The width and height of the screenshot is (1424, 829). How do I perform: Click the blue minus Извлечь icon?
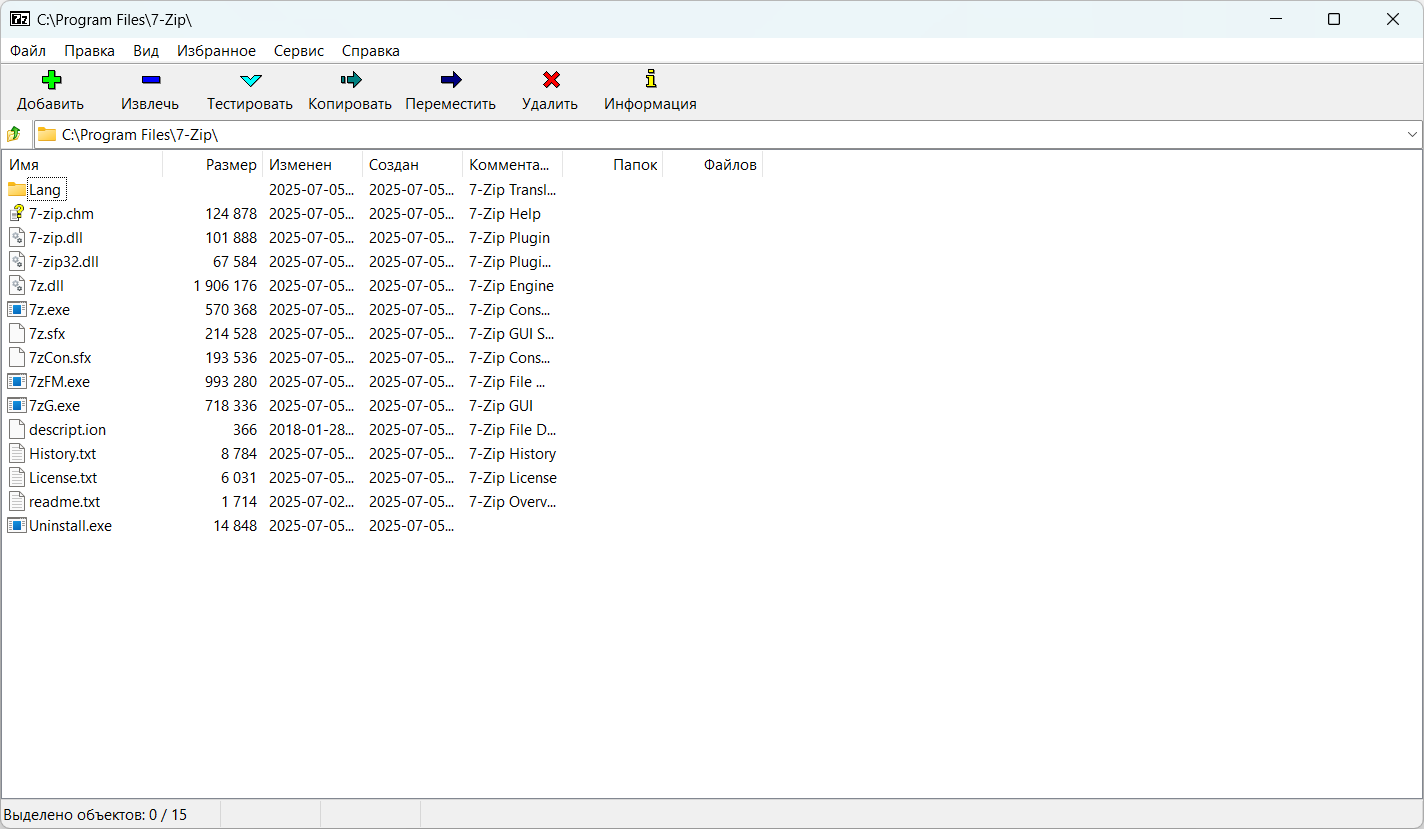pyautogui.click(x=150, y=80)
